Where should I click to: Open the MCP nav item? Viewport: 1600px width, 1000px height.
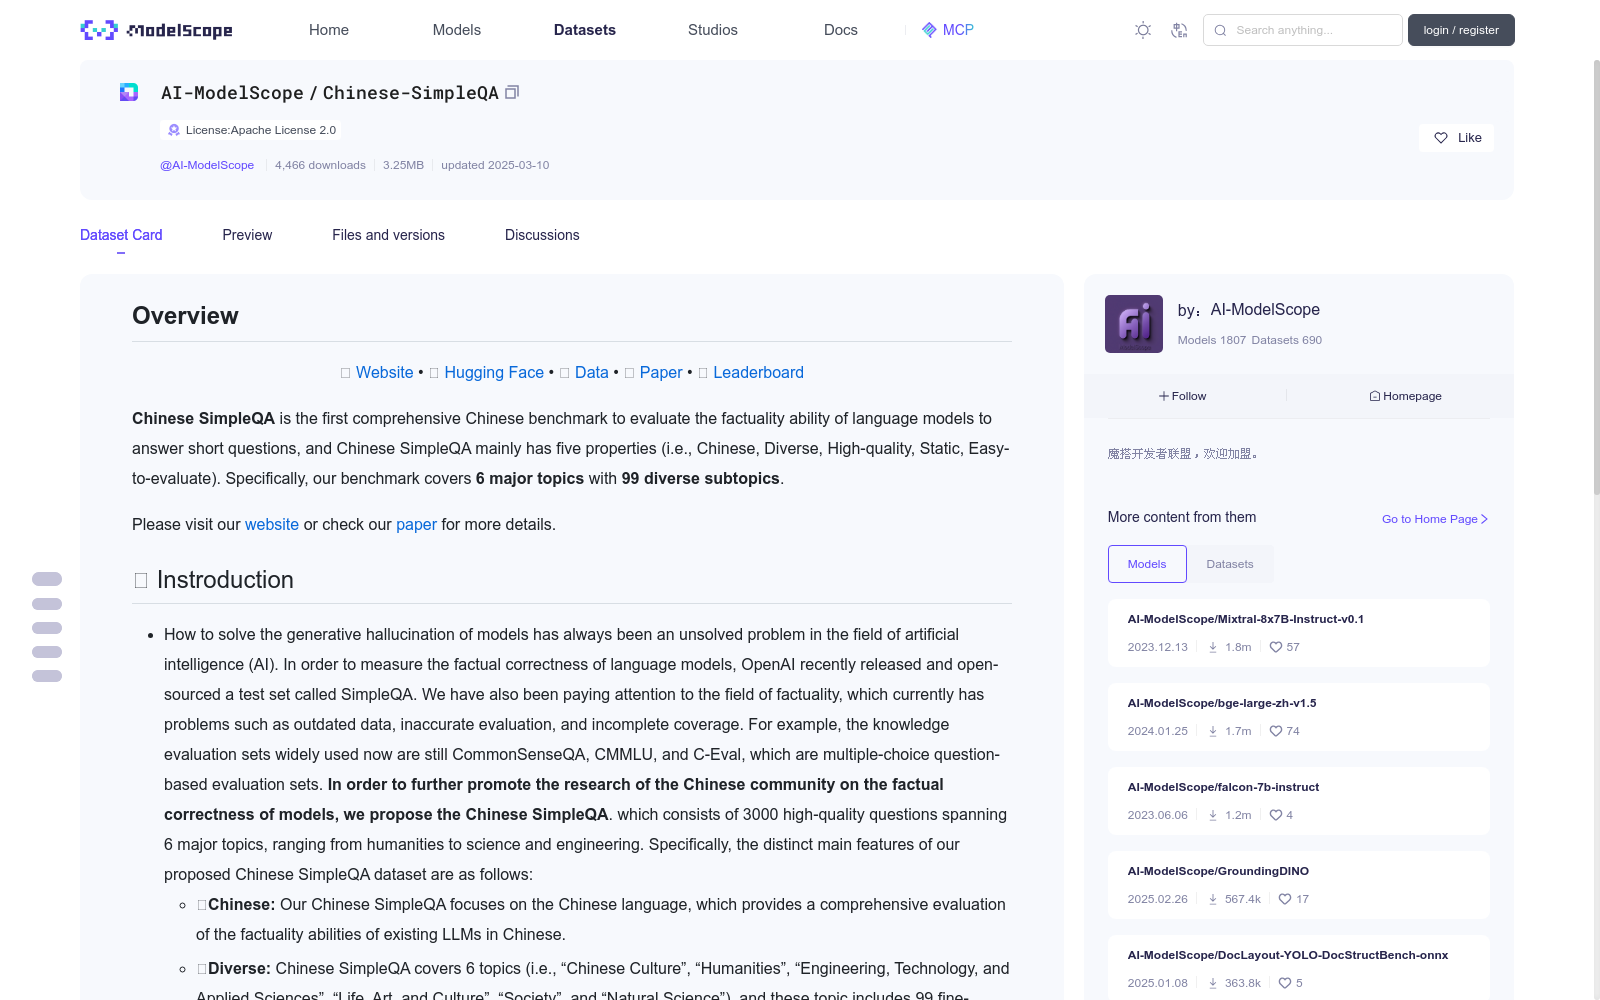tap(948, 30)
